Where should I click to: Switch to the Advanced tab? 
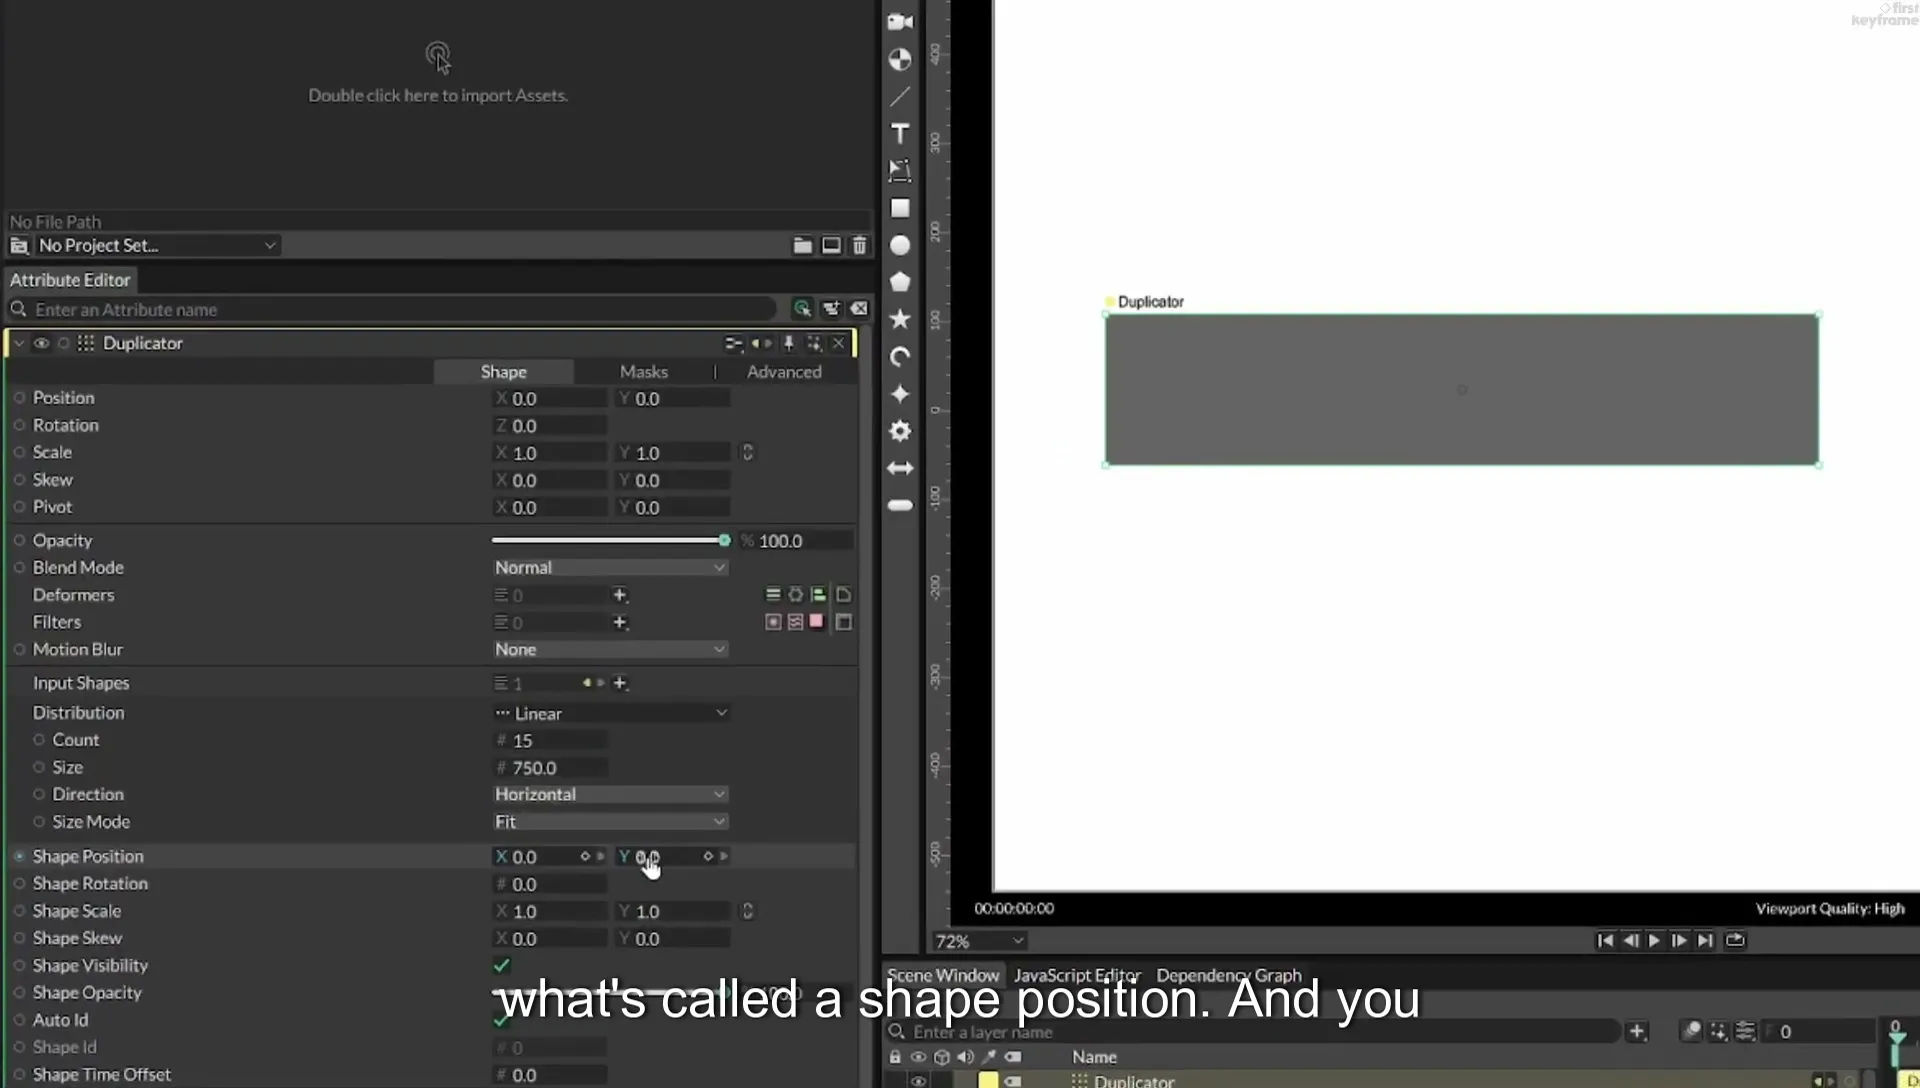point(784,371)
